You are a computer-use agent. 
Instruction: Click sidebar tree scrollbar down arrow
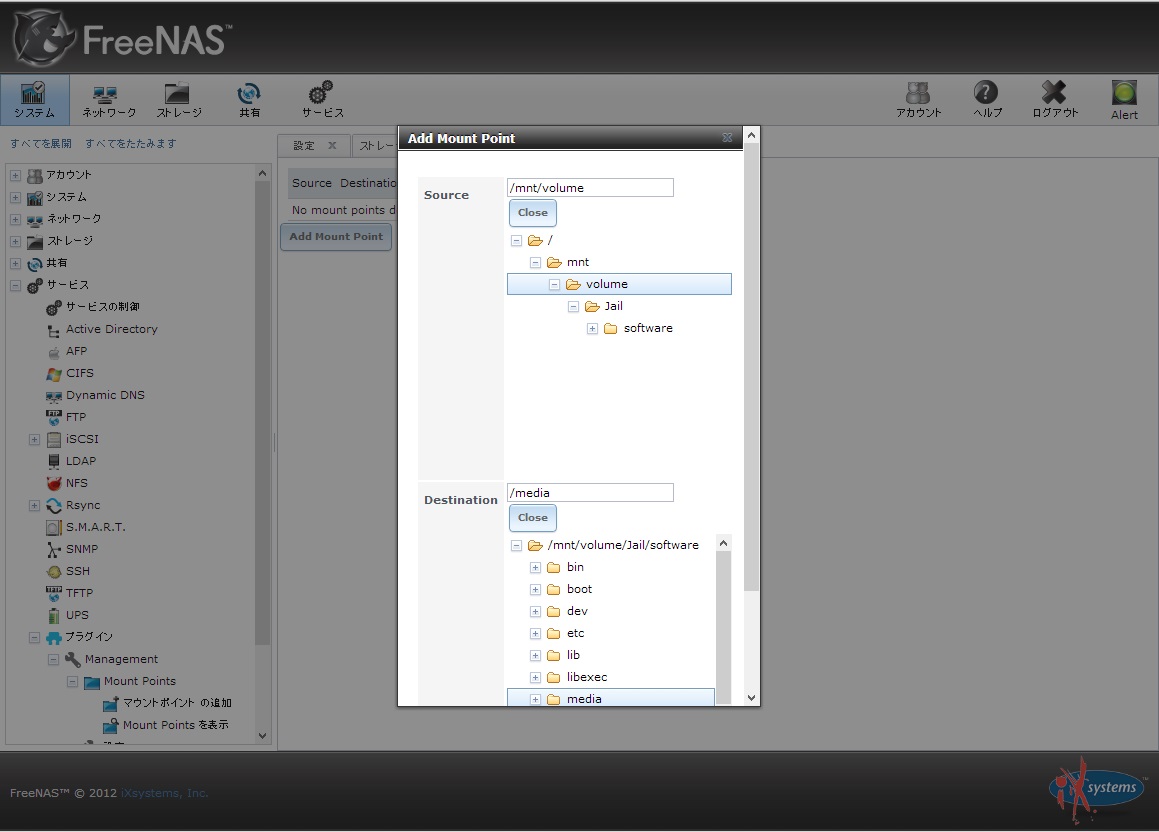point(262,736)
